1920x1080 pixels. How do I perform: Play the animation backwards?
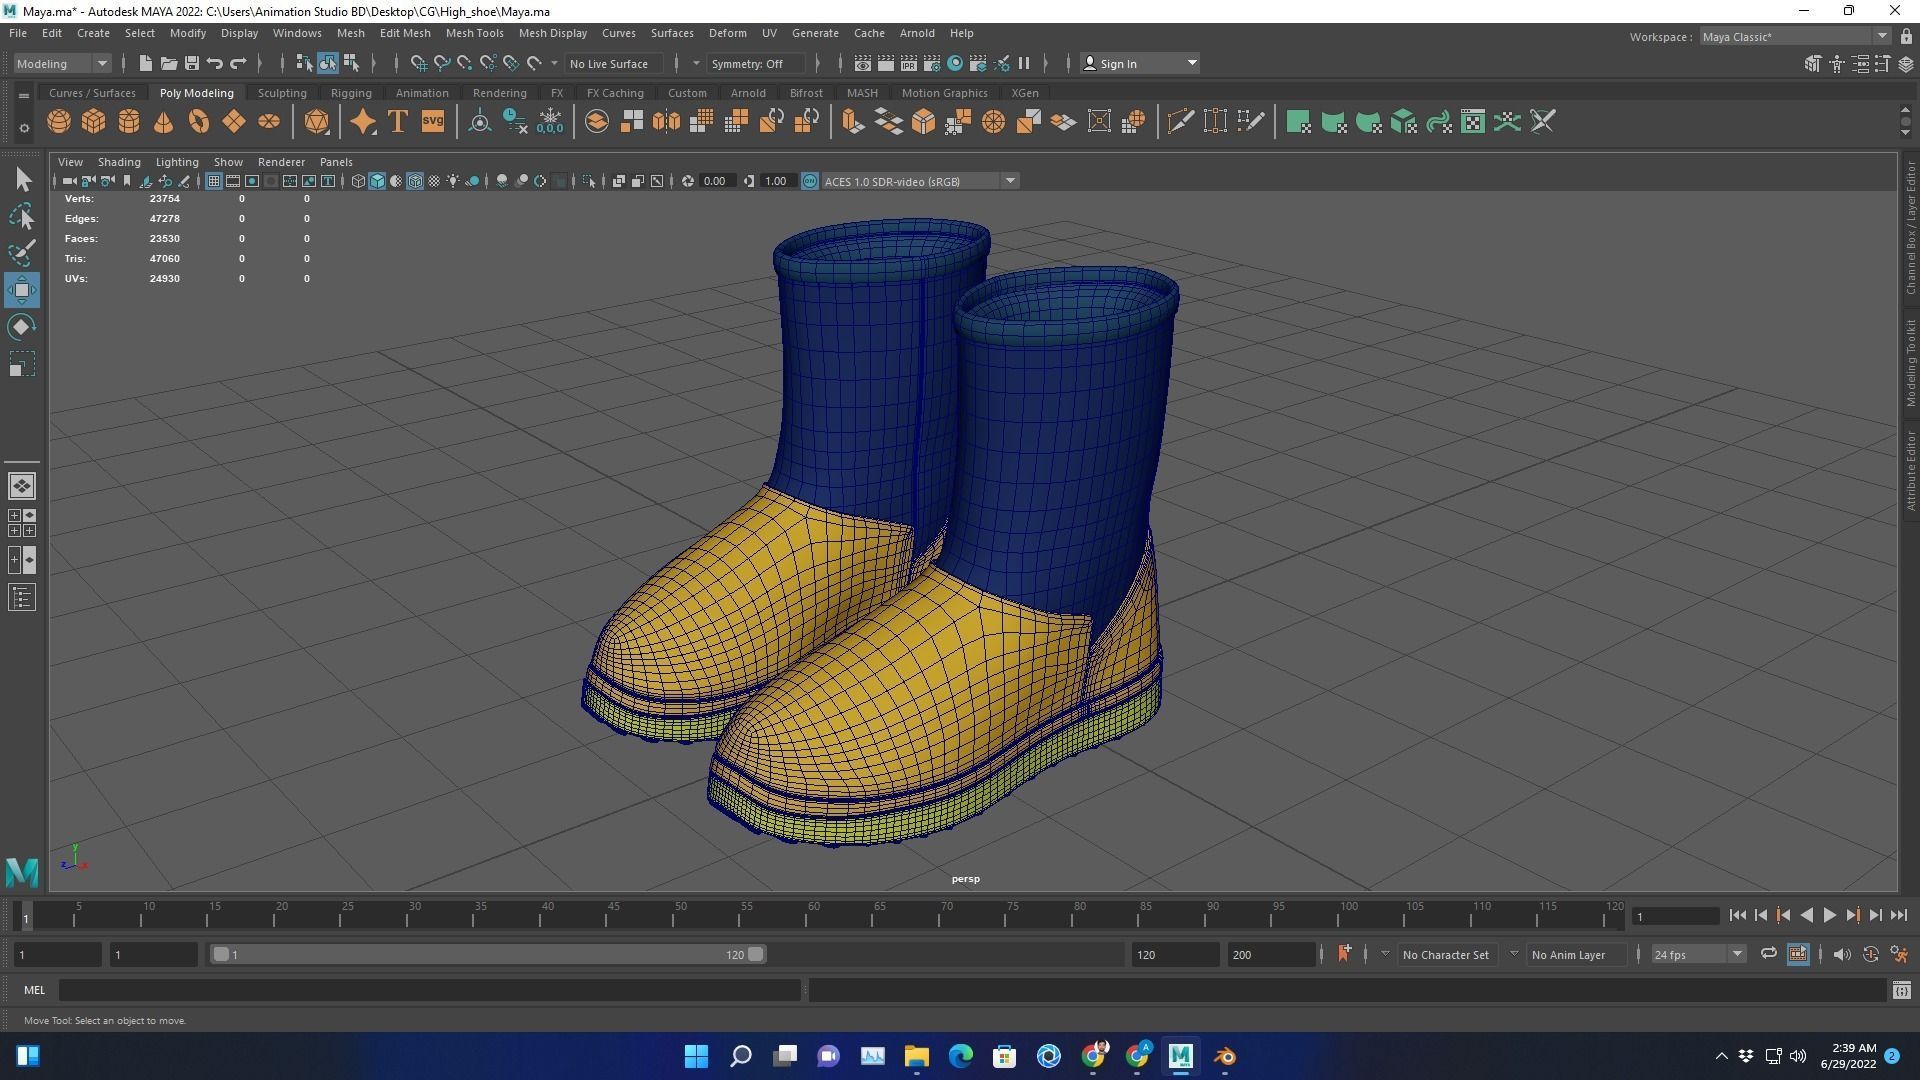1806,915
